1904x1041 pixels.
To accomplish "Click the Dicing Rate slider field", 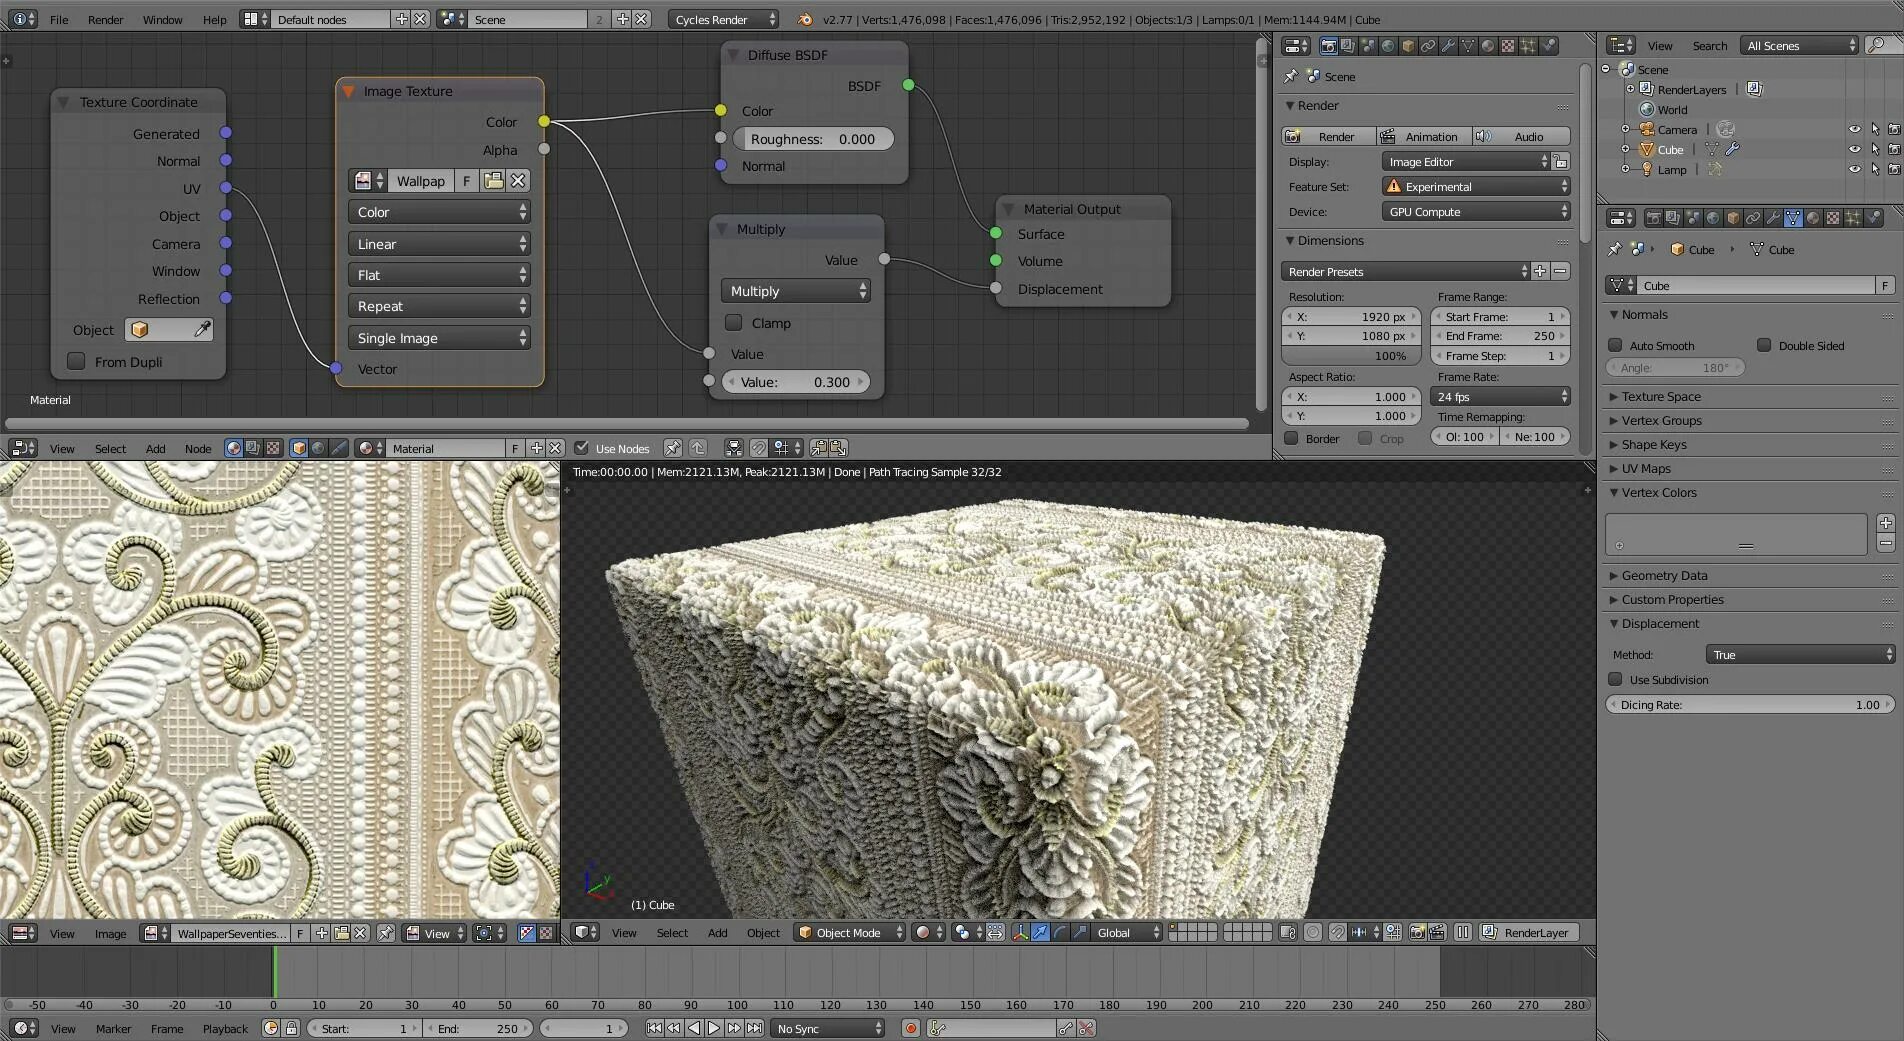I will (x=1749, y=705).
